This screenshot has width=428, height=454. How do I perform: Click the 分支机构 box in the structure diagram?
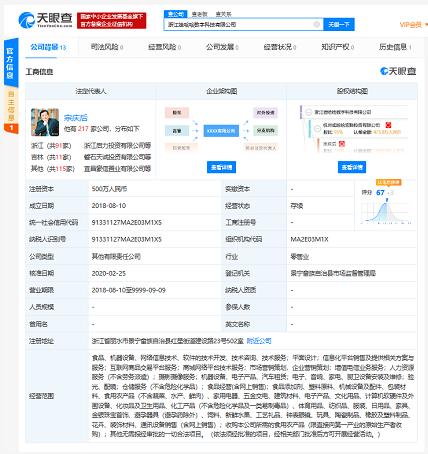pos(265,131)
